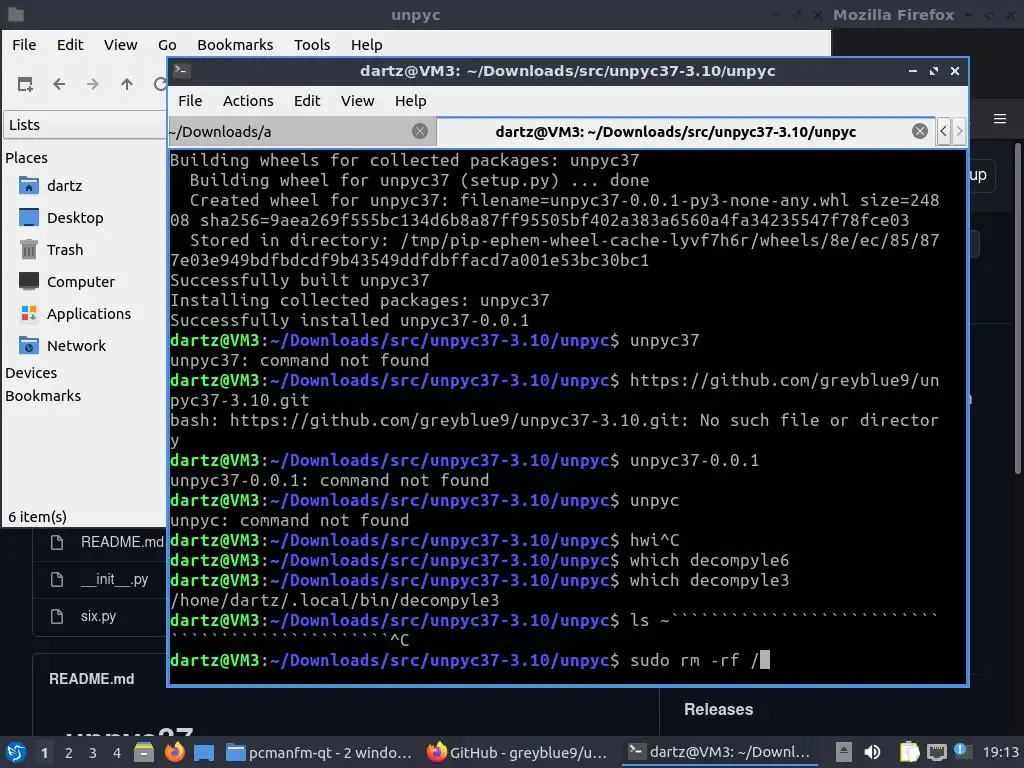The image size is (1024, 768).
Task: Open network monitor tray icon
Action: [x=936, y=752]
